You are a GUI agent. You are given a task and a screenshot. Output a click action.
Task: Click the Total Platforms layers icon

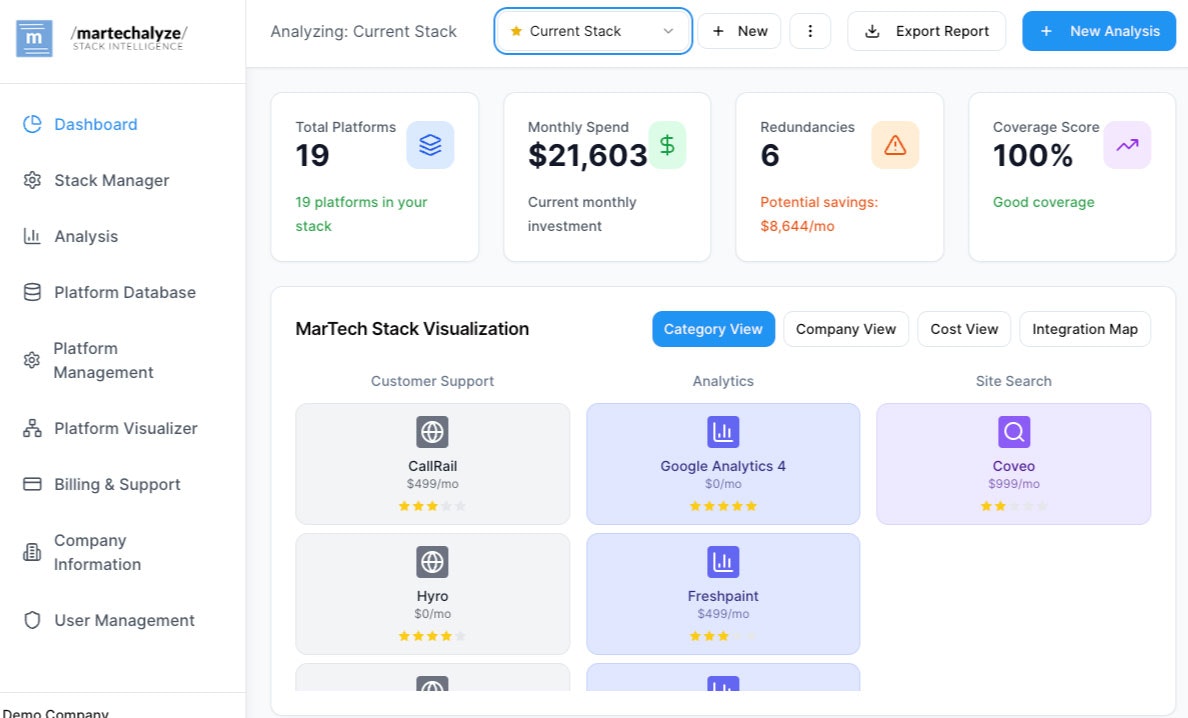[430, 145]
